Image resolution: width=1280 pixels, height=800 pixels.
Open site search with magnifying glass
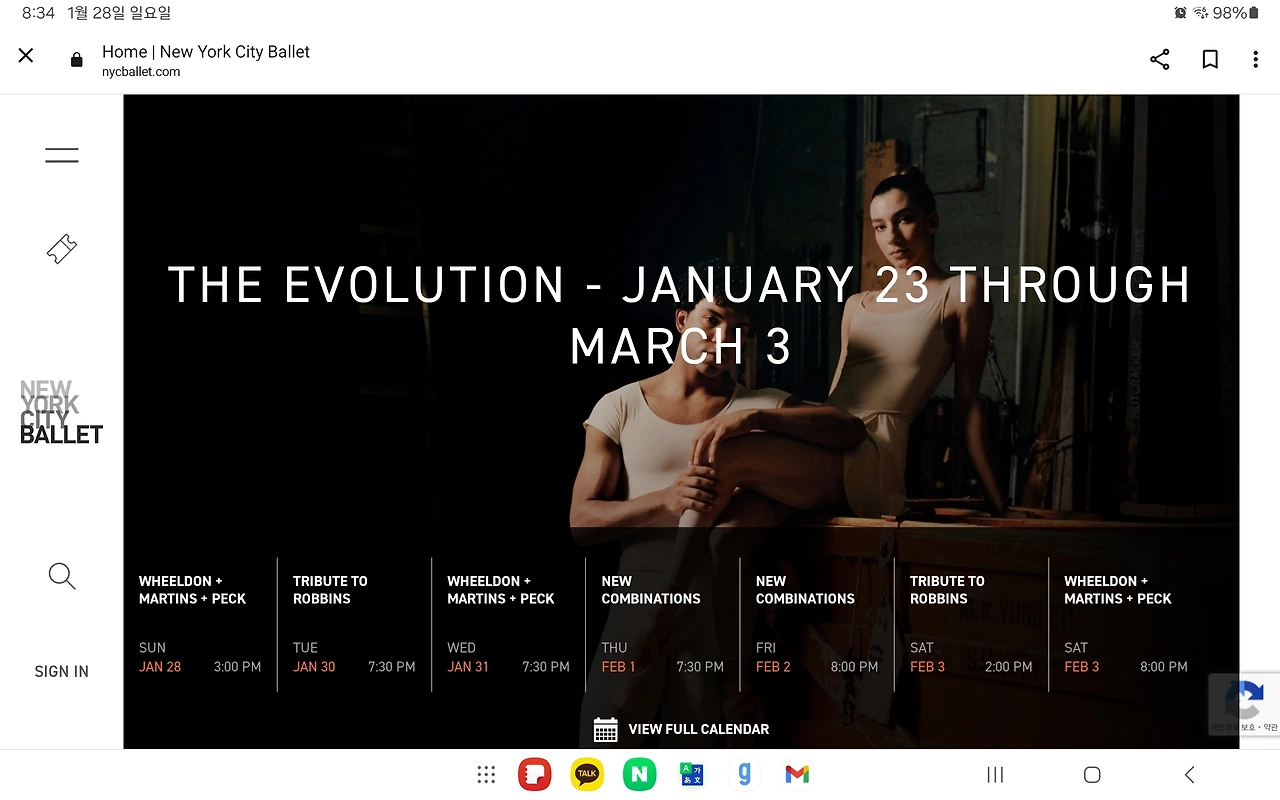[62, 576]
